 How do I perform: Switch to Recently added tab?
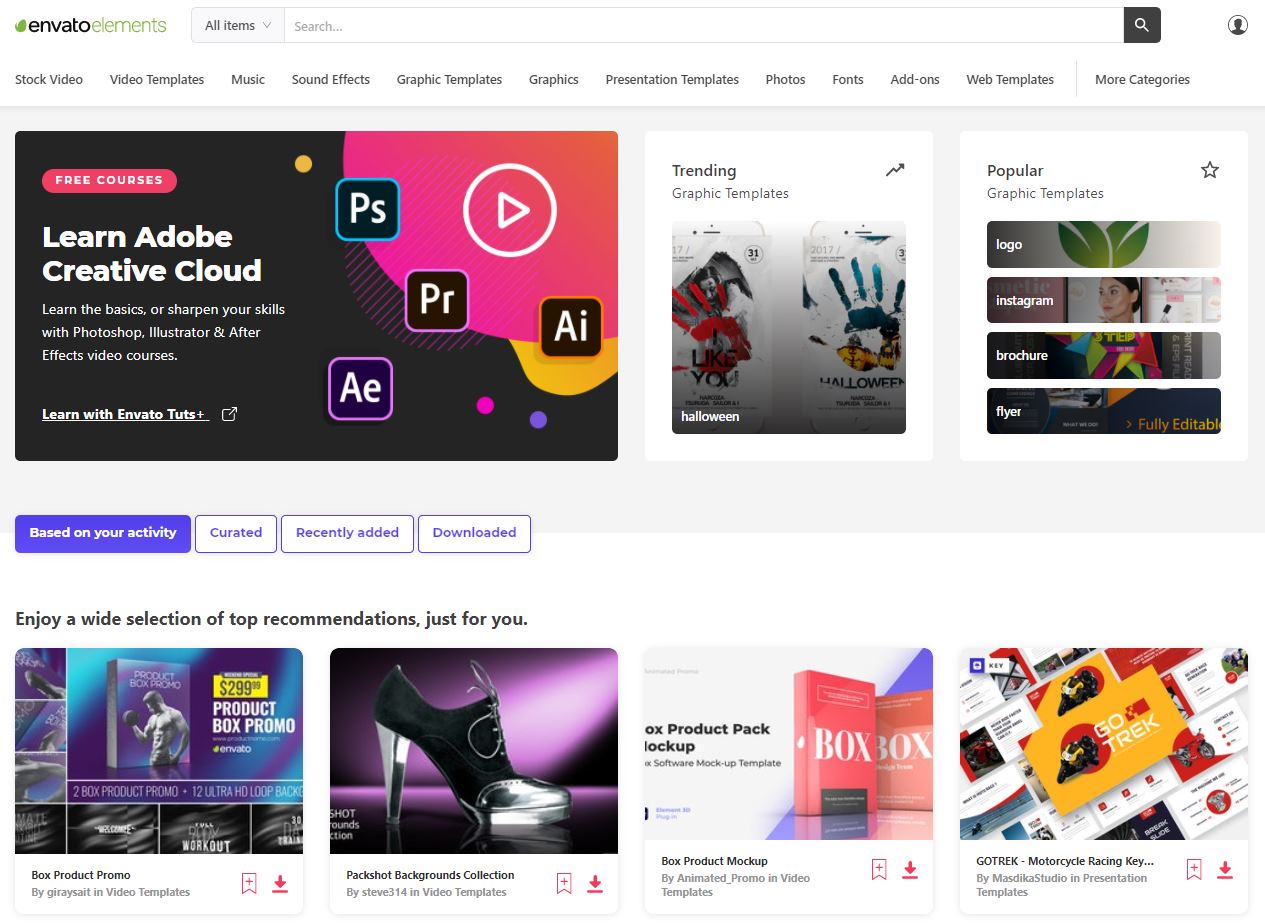[347, 533]
